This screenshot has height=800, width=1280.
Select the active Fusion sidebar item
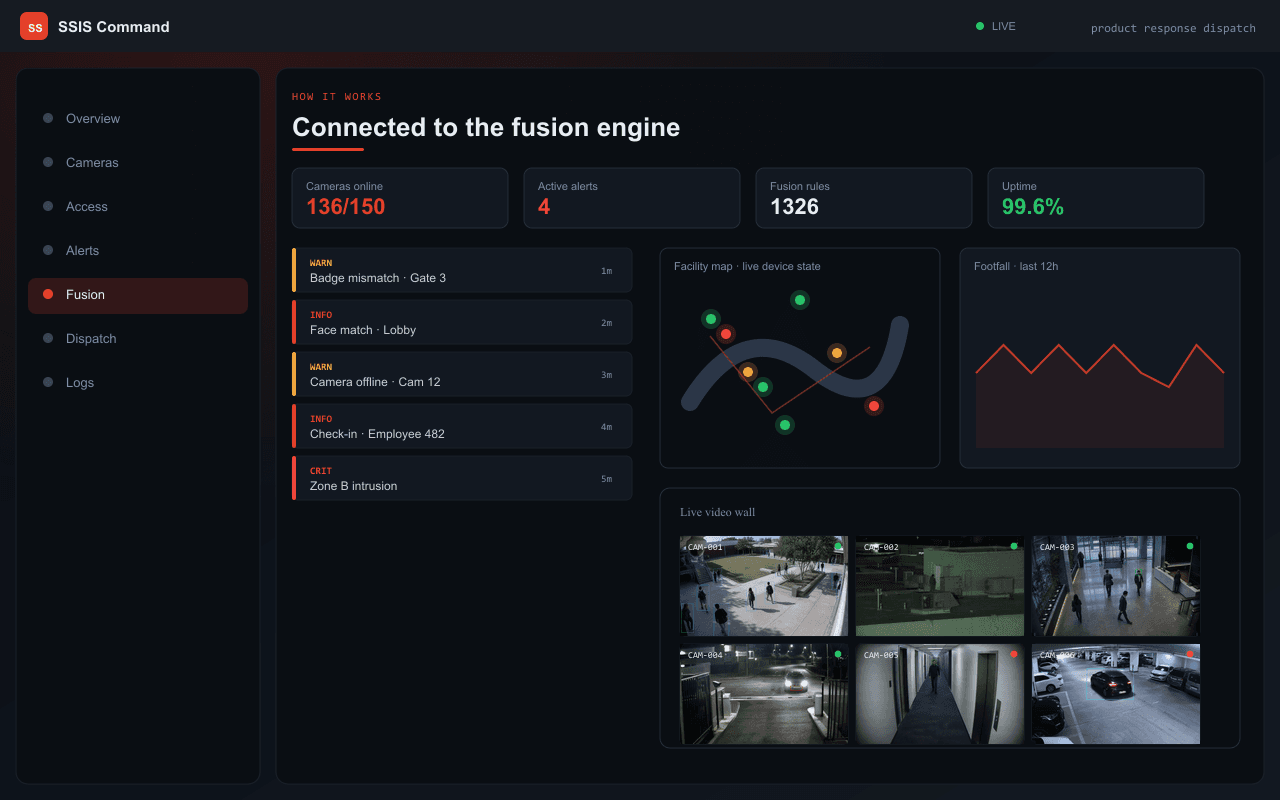(x=138, y=295)
